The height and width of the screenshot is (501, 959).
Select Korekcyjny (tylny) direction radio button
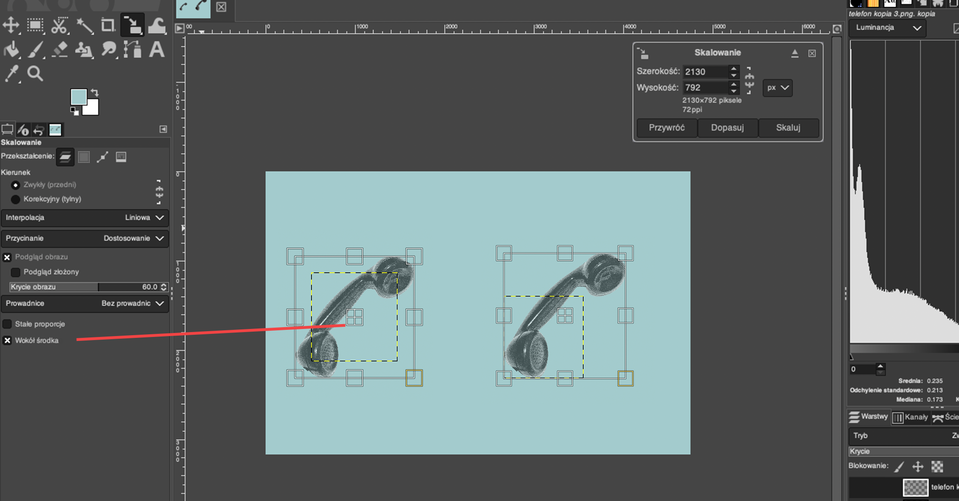pos(15,199)
